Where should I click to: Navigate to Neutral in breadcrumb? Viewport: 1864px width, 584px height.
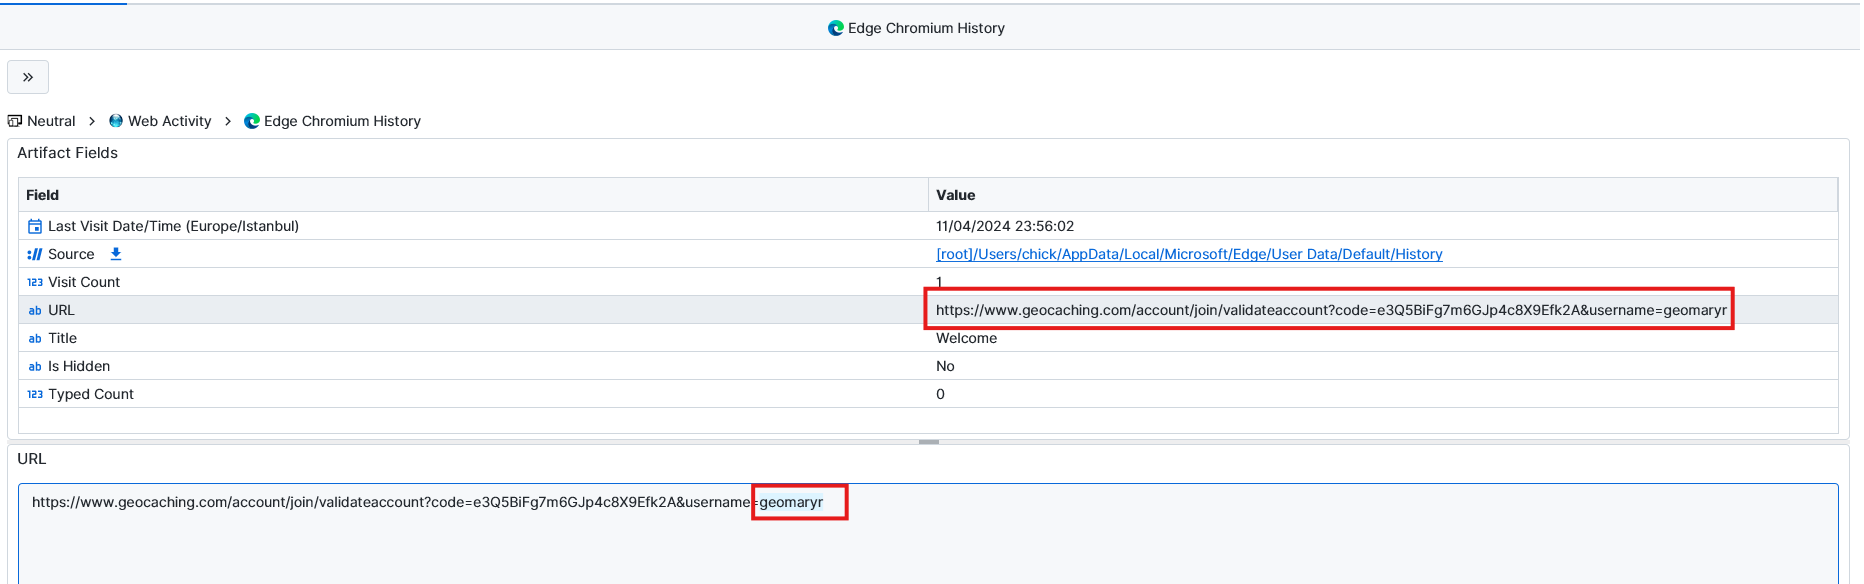51,121
